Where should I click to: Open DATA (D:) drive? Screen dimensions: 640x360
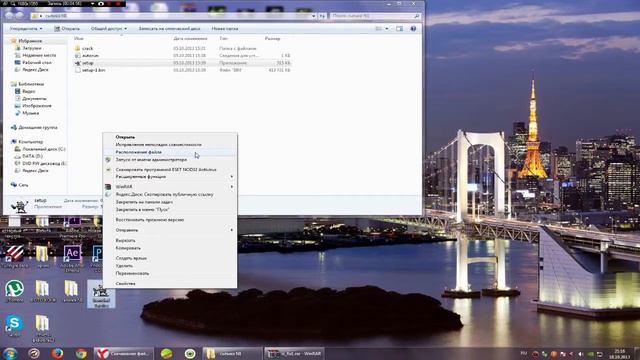click(32, 156)
